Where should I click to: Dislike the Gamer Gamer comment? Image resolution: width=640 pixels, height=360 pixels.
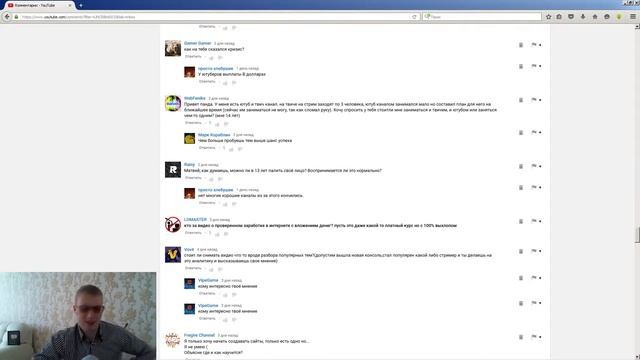coord(220,58)
